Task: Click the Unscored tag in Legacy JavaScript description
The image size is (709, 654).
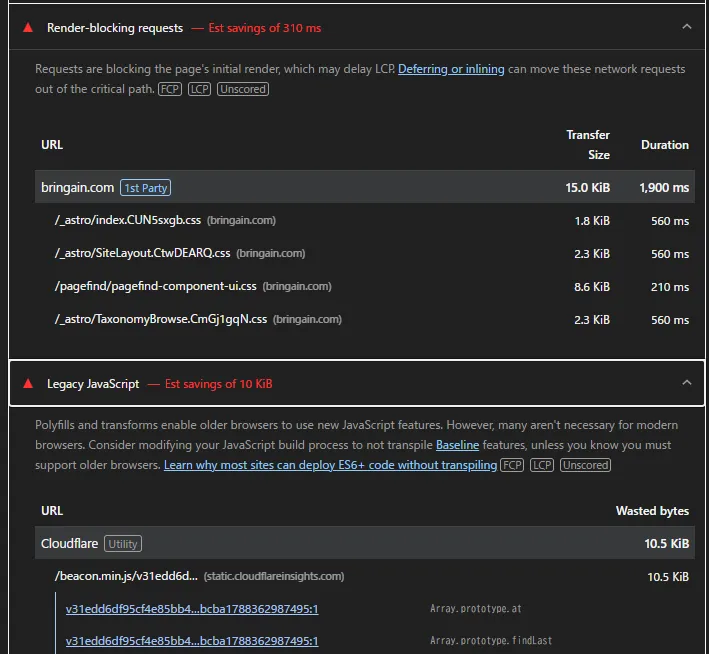Action: pos(585,465)
